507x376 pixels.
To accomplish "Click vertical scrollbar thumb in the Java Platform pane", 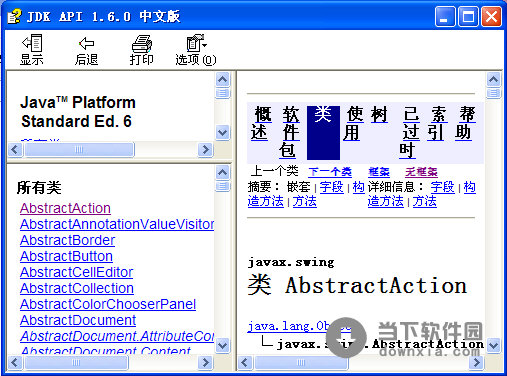I will point(222,93).
